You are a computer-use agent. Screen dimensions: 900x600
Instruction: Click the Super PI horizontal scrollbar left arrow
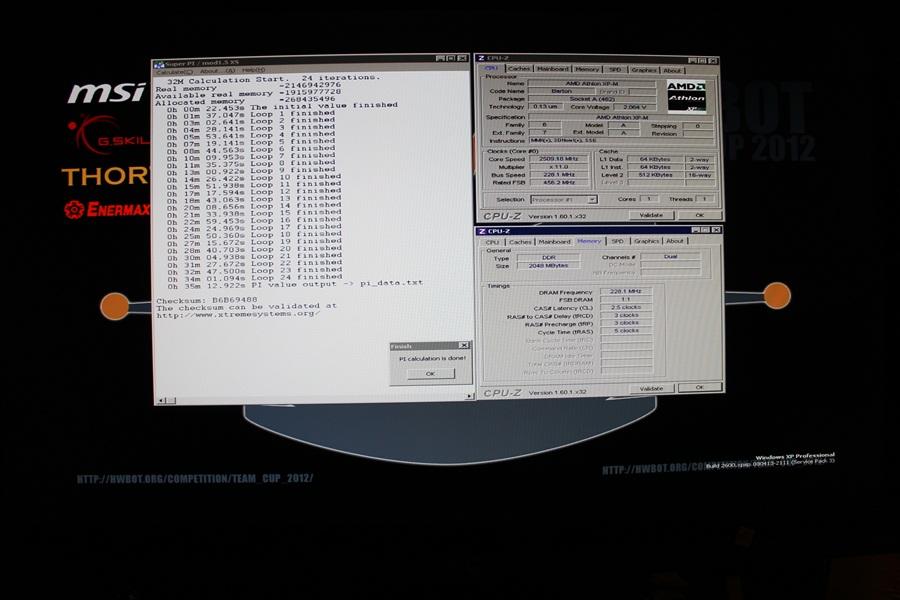tap(161, 400)
